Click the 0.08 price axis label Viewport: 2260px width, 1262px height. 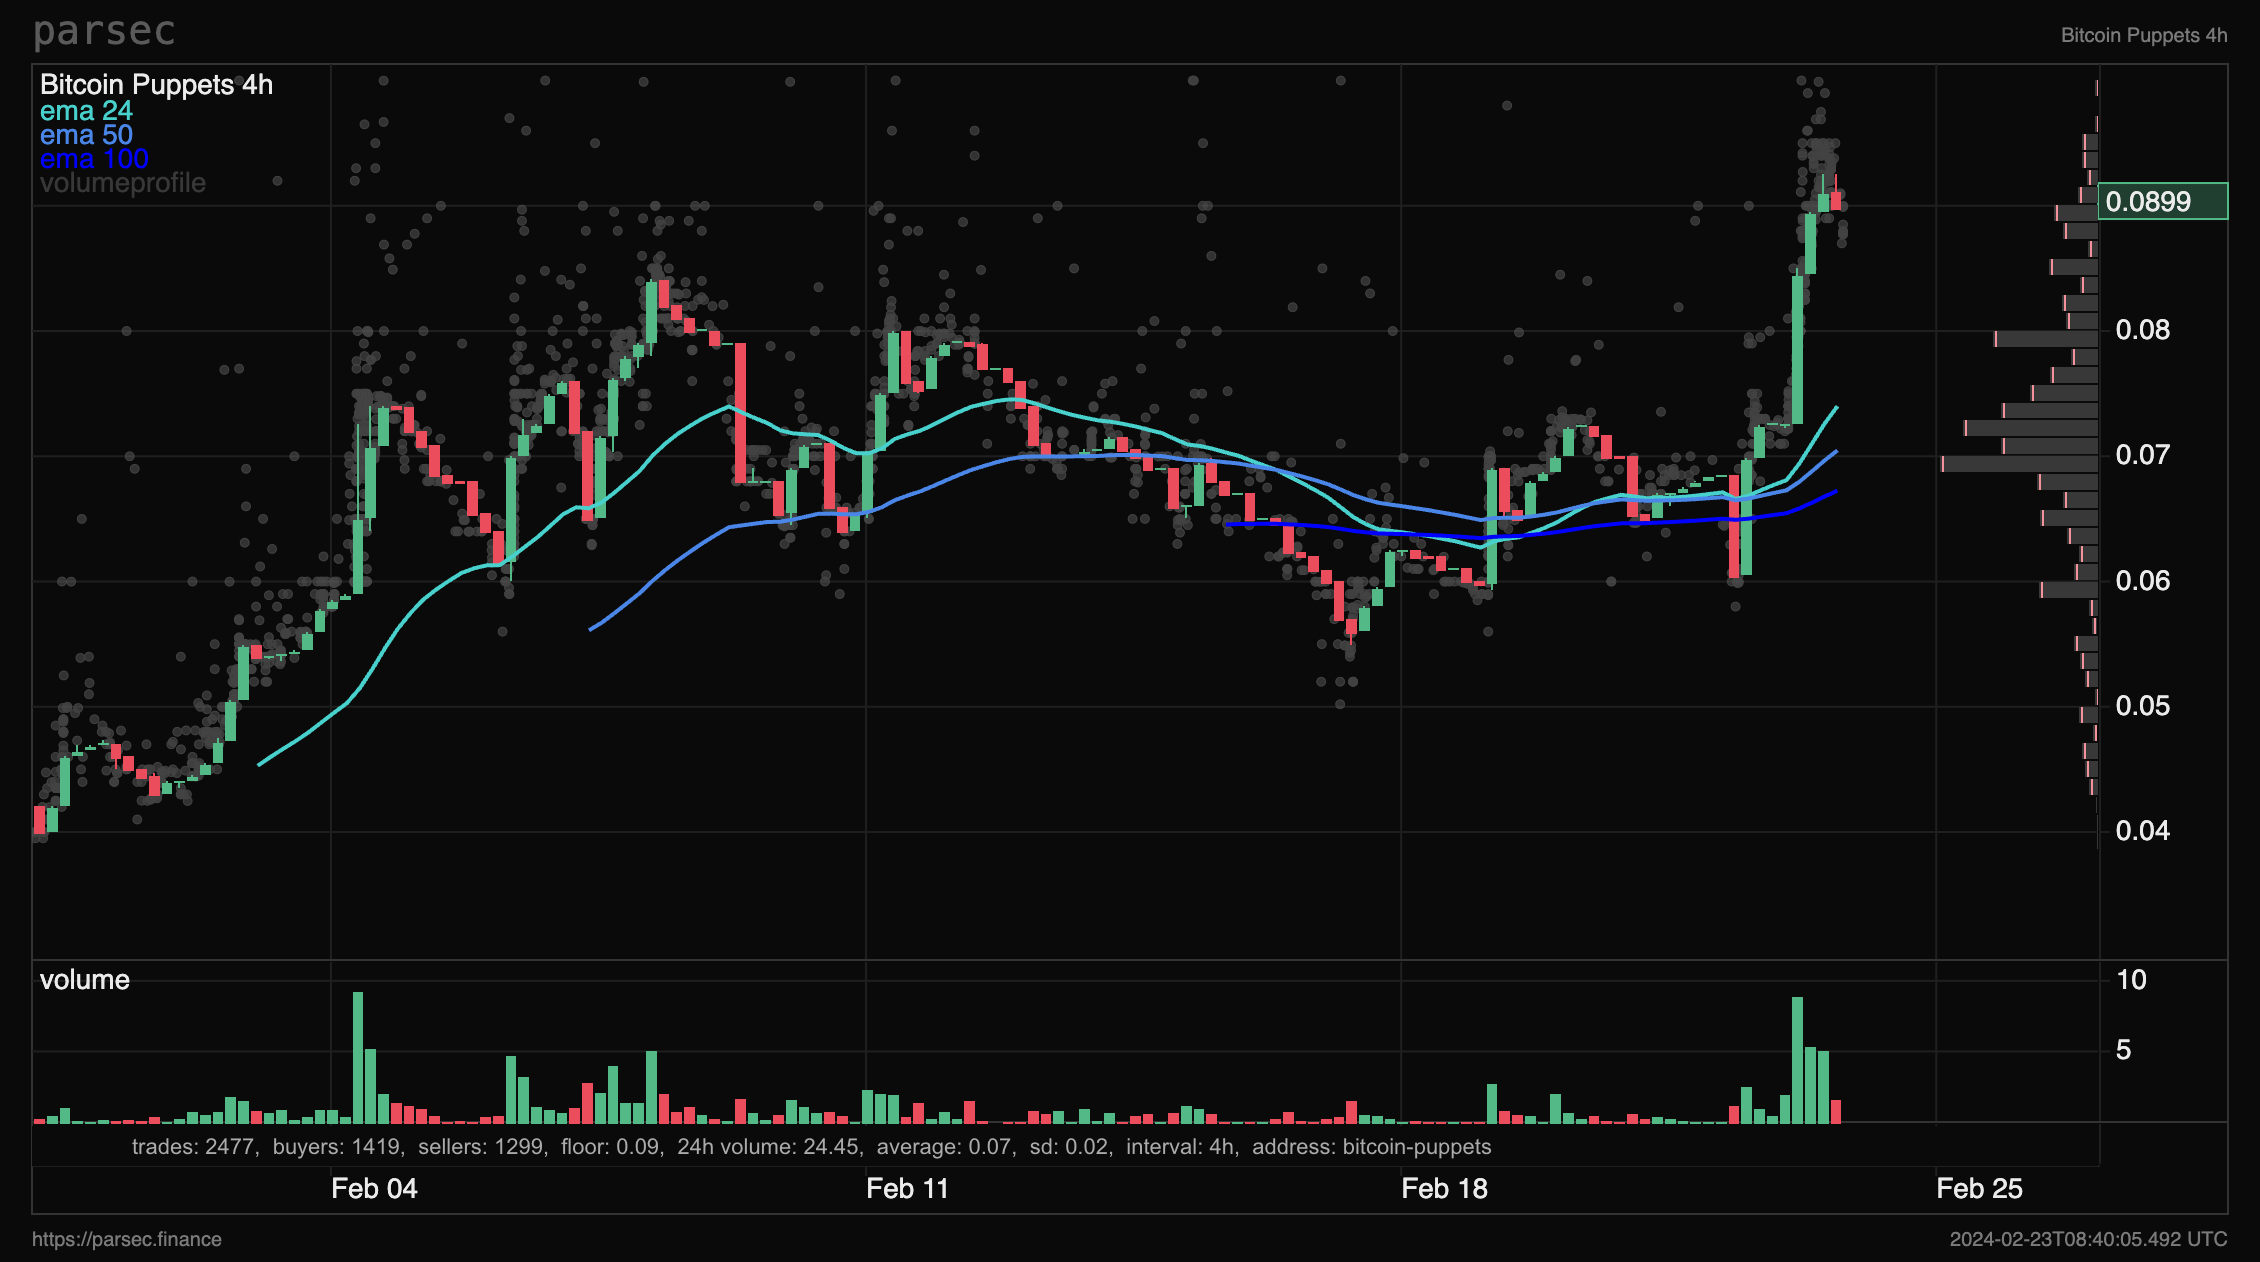tap(2142, 330)
